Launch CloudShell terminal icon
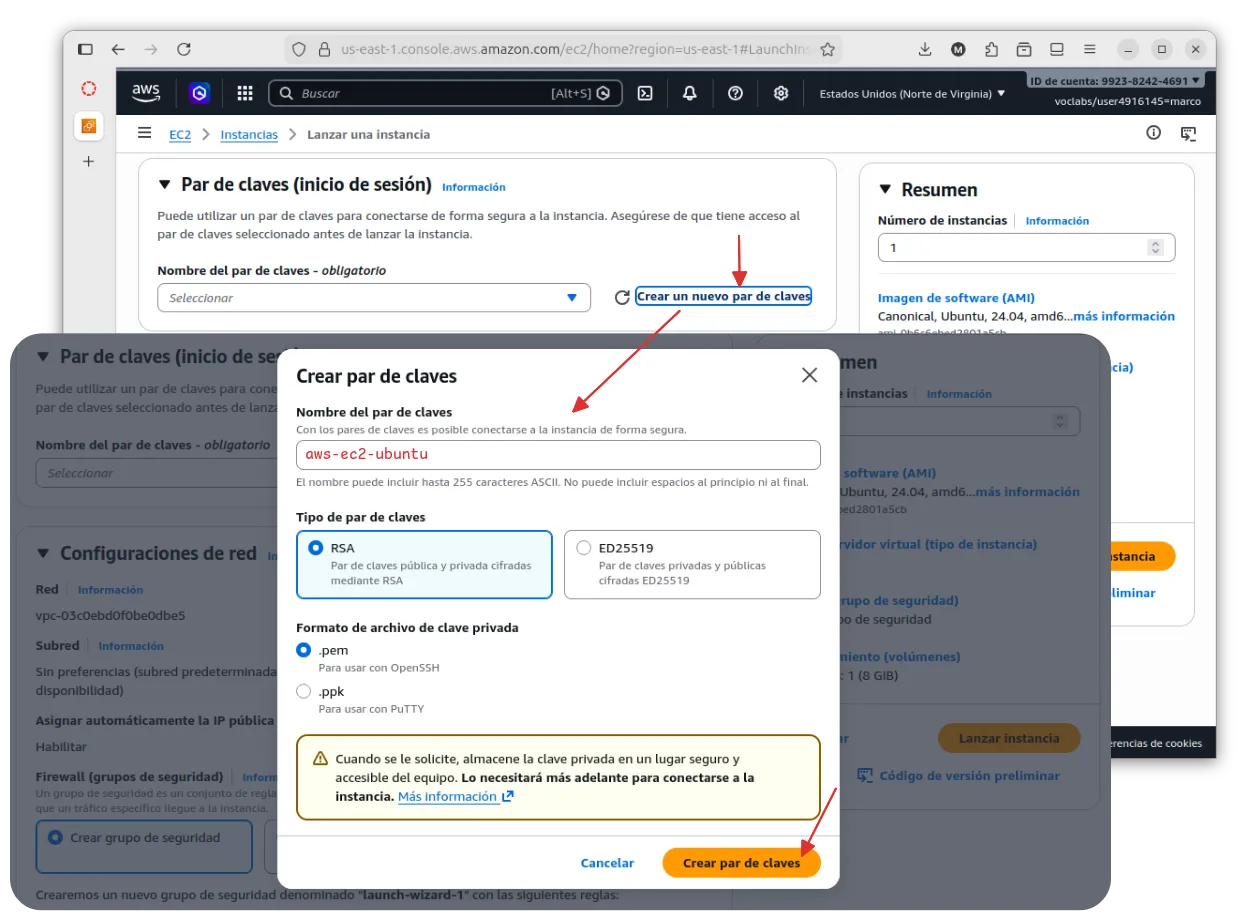 (646, 93)
